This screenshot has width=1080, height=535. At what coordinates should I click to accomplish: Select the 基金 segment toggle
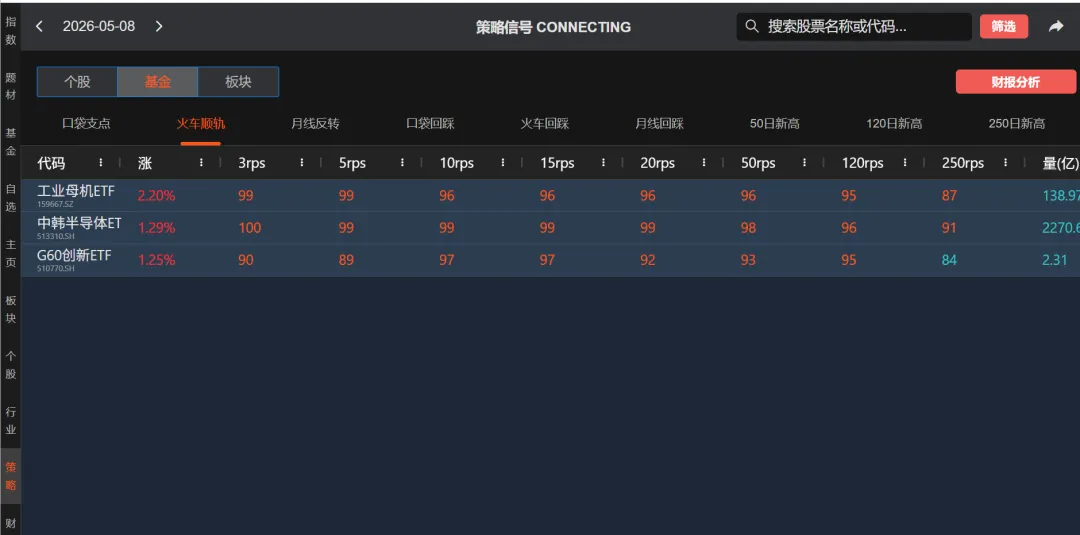point(158,82)
